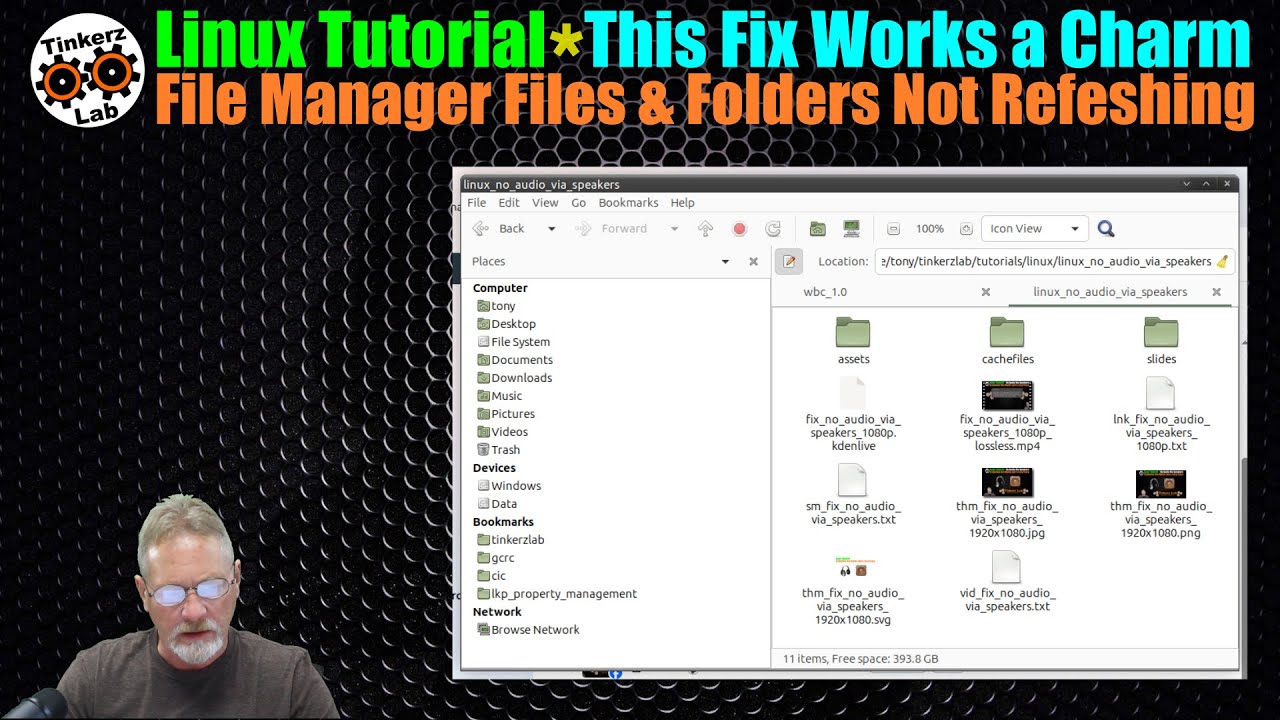Open the Bookmarks menu
The width and height of the screenshot is (1280, 720).
coord(628,203)
